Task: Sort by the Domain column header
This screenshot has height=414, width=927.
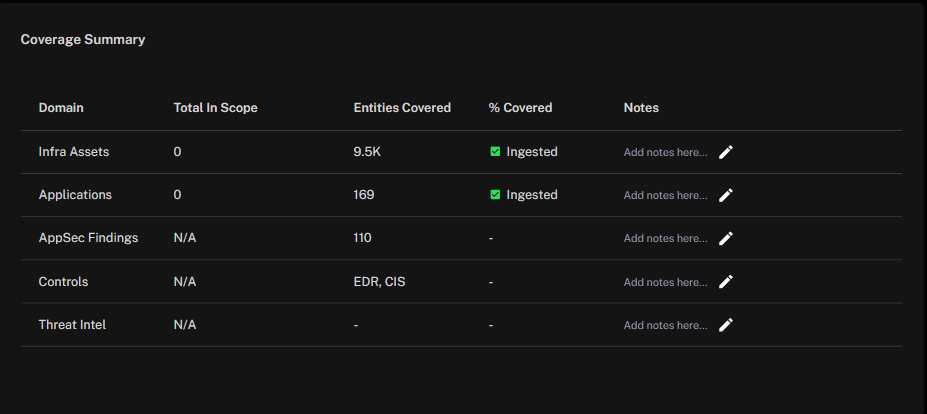Action: [x=61, y=108]
